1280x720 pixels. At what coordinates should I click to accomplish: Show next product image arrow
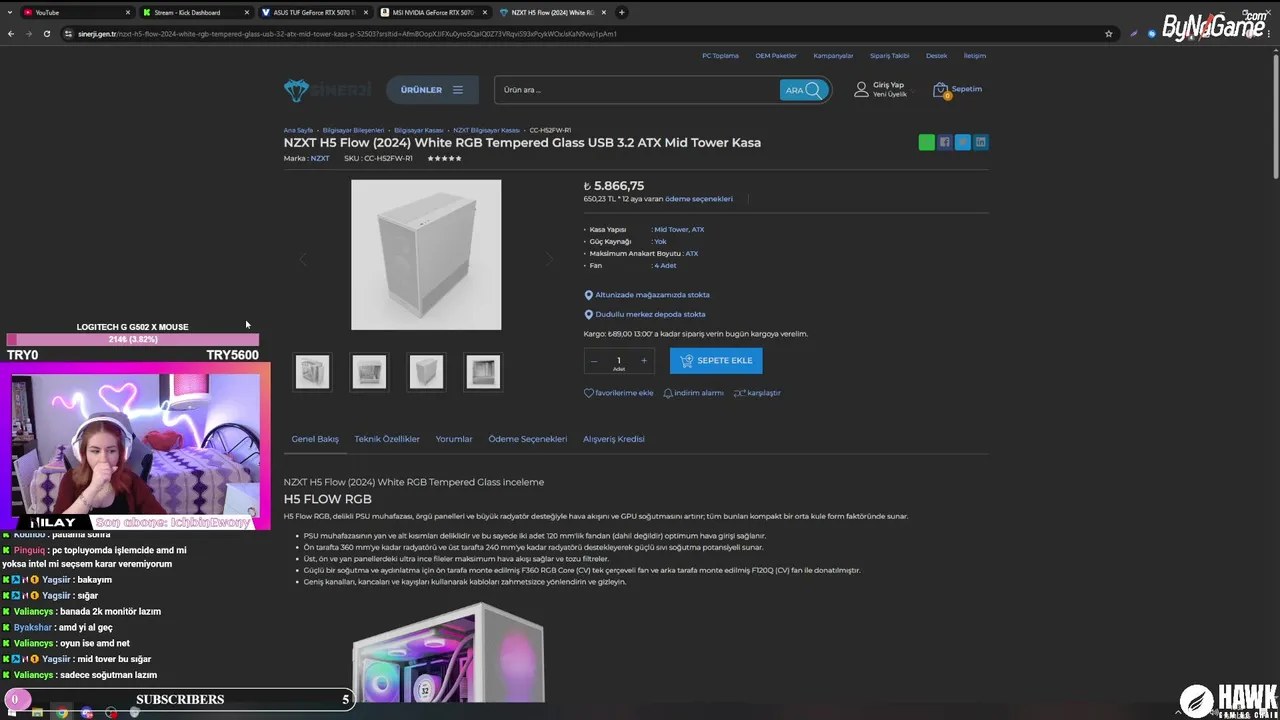pyautogui.click(x=549, y=259)
